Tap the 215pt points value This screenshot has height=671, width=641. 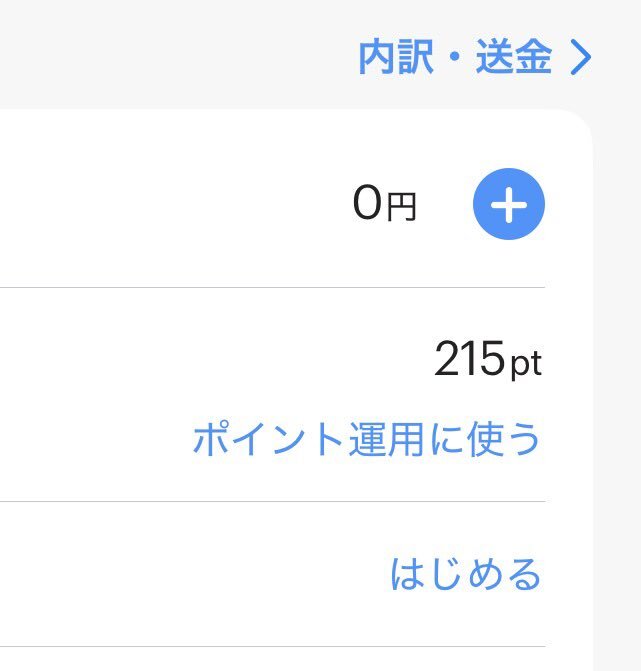click(x=488, y=359)
